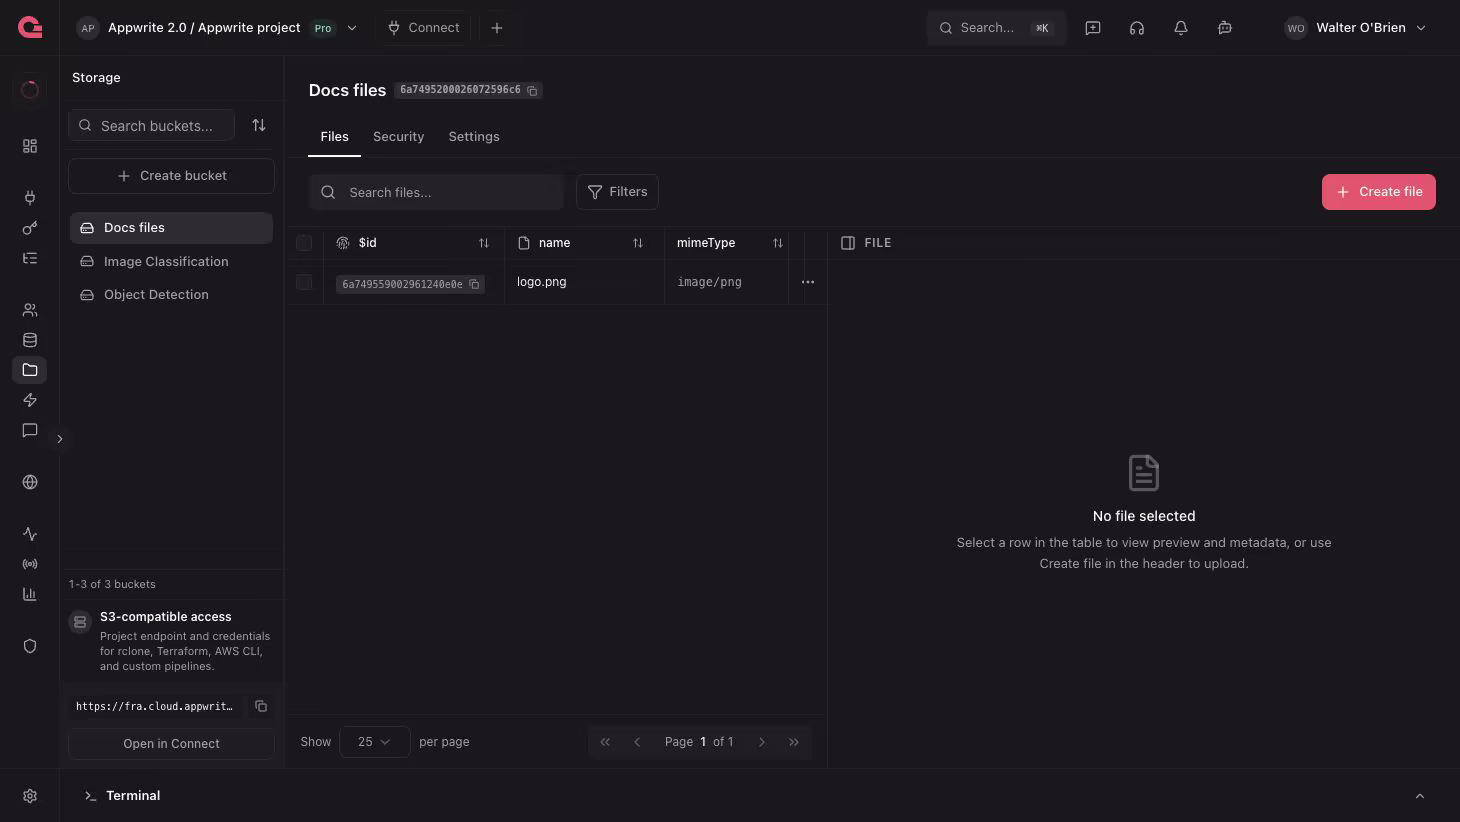Image resolution: width=1460 pixels, height=822 pixels.
Task: Open the plug integrations icon in sidebar
Action: (30, 197)
